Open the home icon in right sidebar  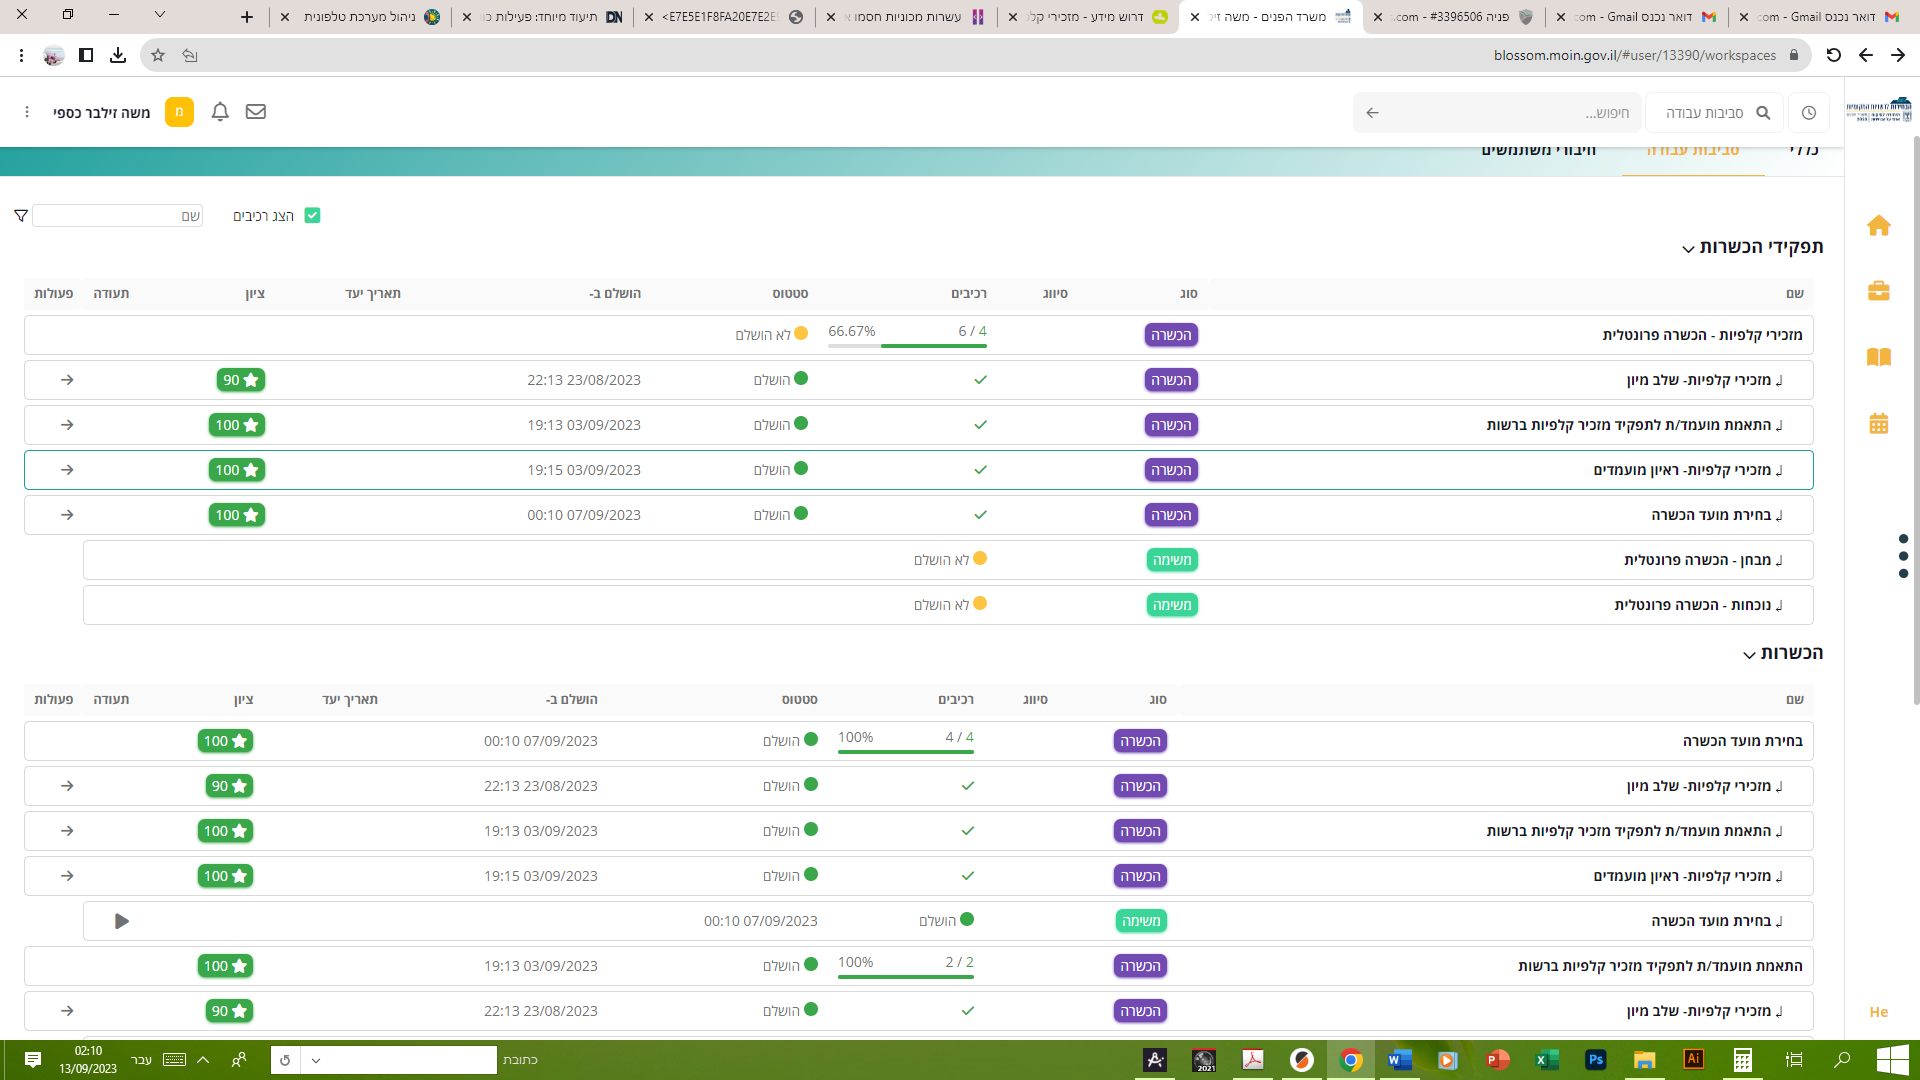[1878, 226]
